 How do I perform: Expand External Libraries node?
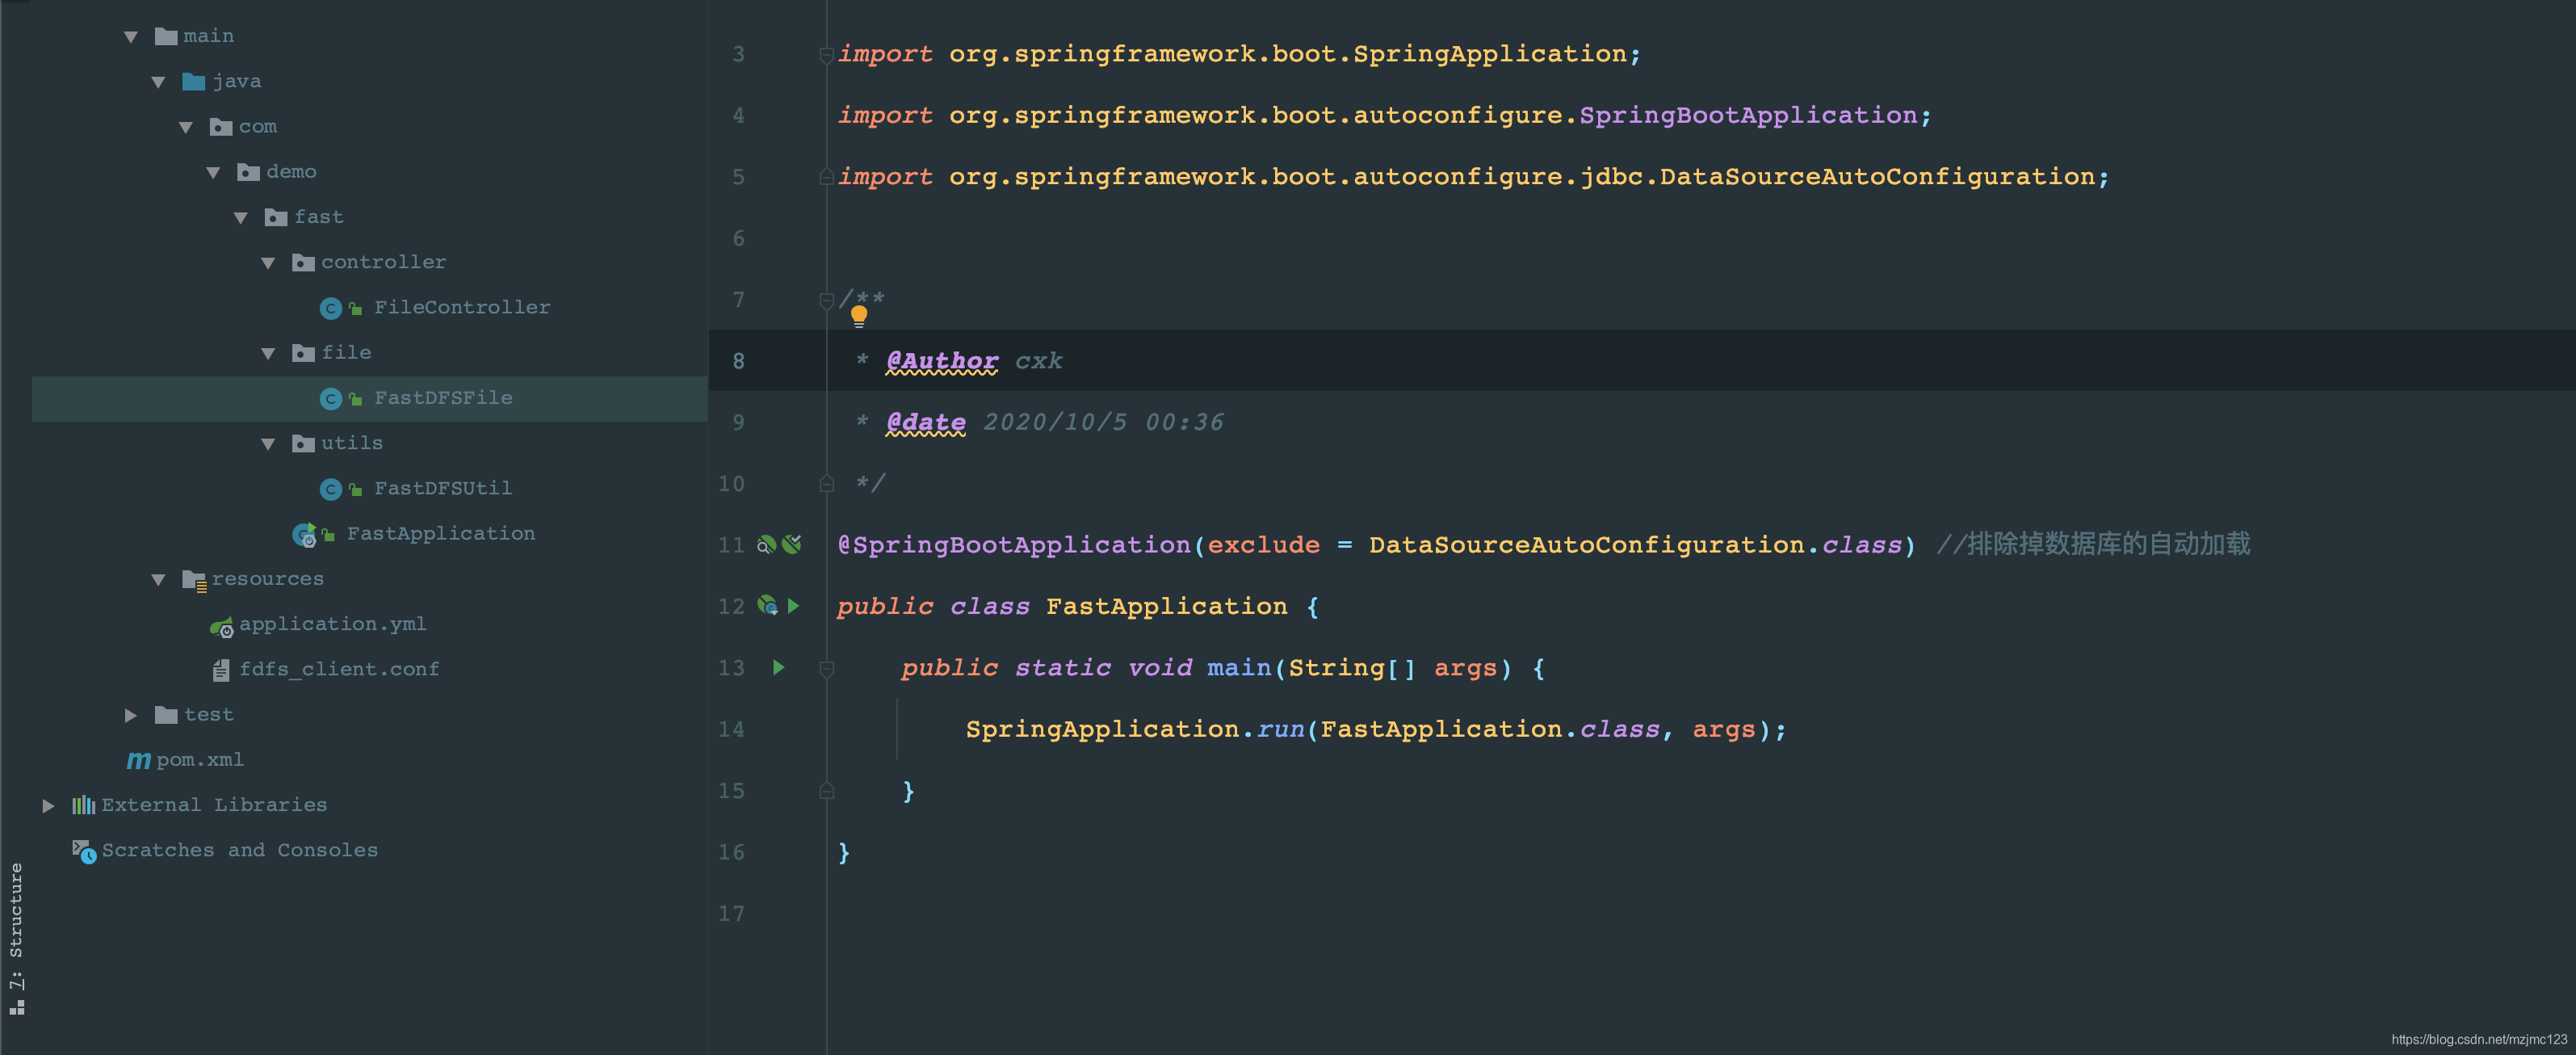[x=48, y=805]
